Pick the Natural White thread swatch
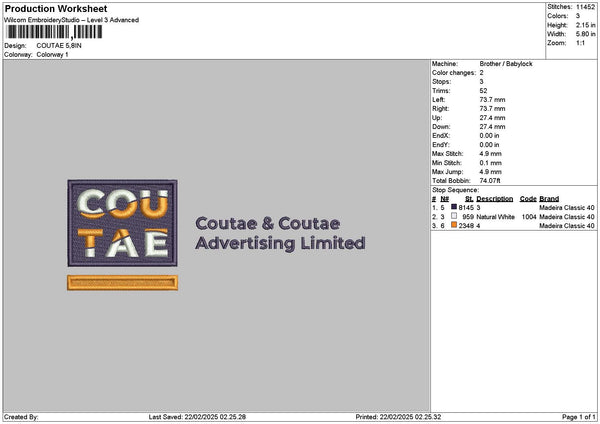 pyautogui.click(x=454, y=217)
